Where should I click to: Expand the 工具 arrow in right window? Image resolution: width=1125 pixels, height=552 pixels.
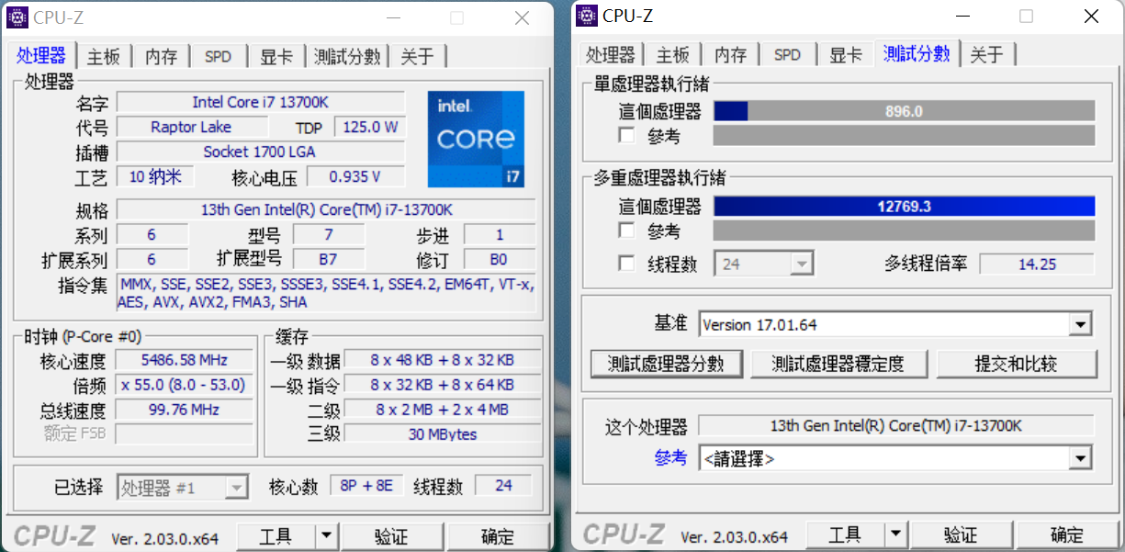click(895, 535)
